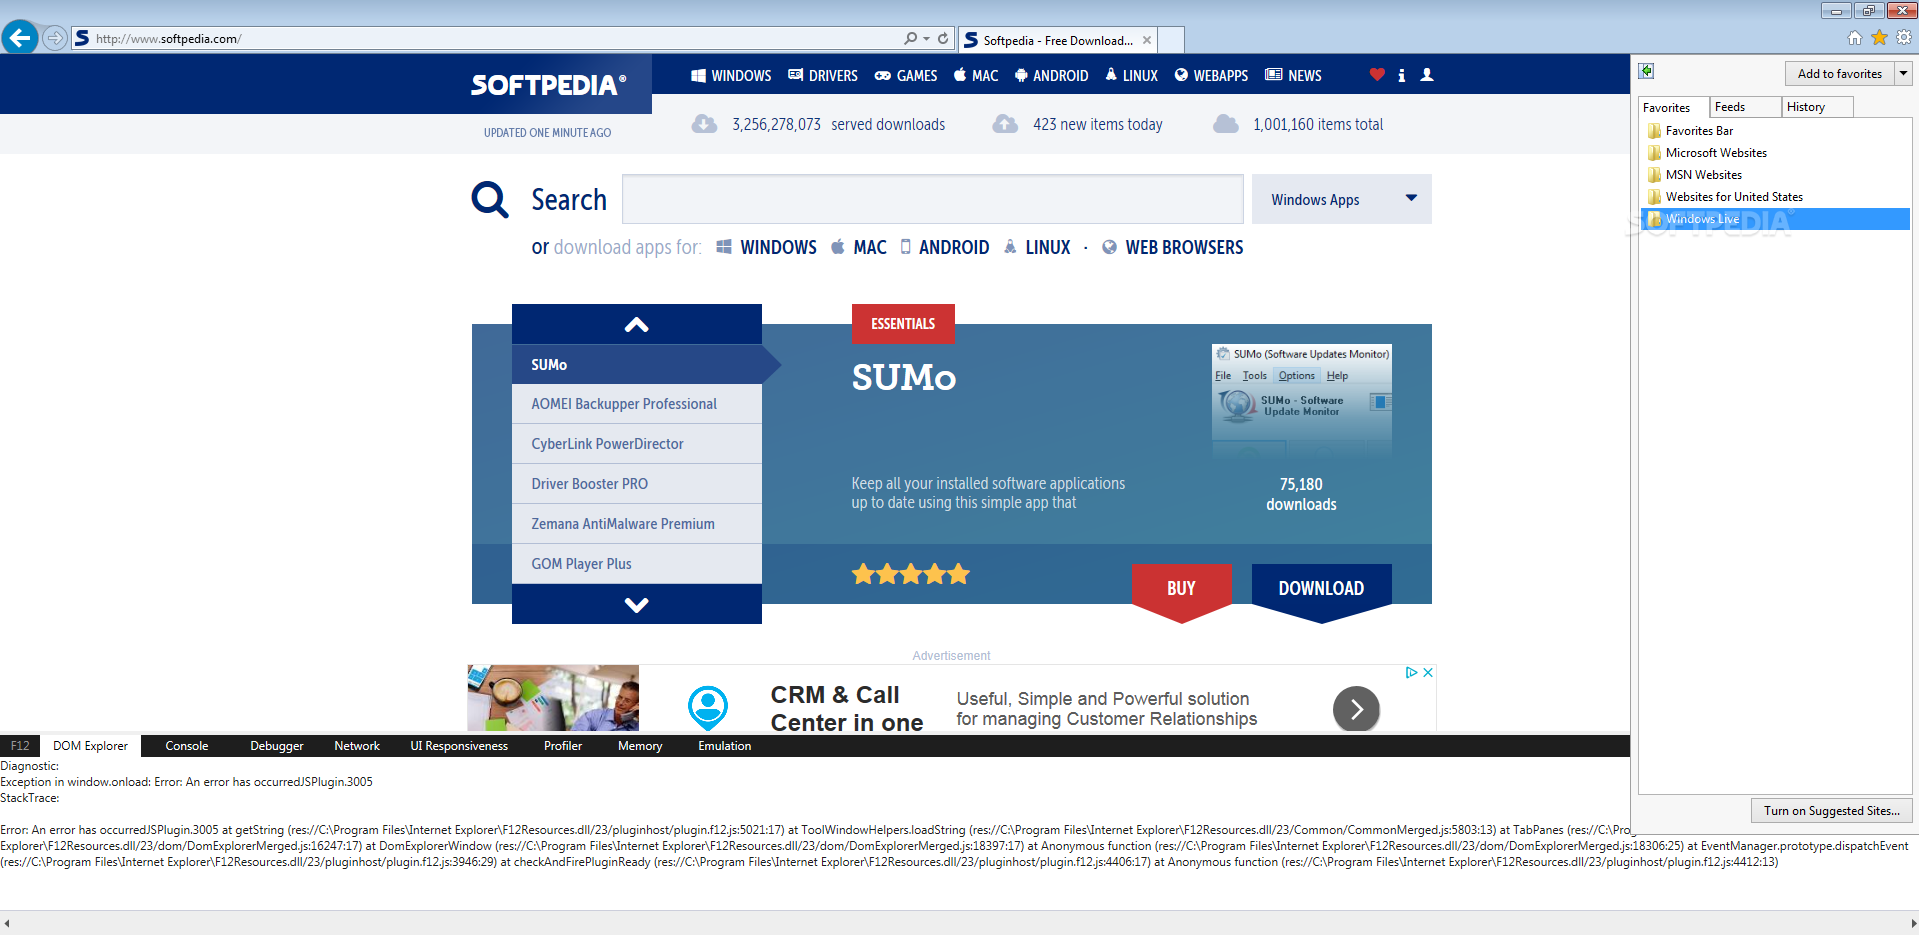Open the Favorites Bar folder
This screenshot has width=1919, height=935.
coord(1699,131)
